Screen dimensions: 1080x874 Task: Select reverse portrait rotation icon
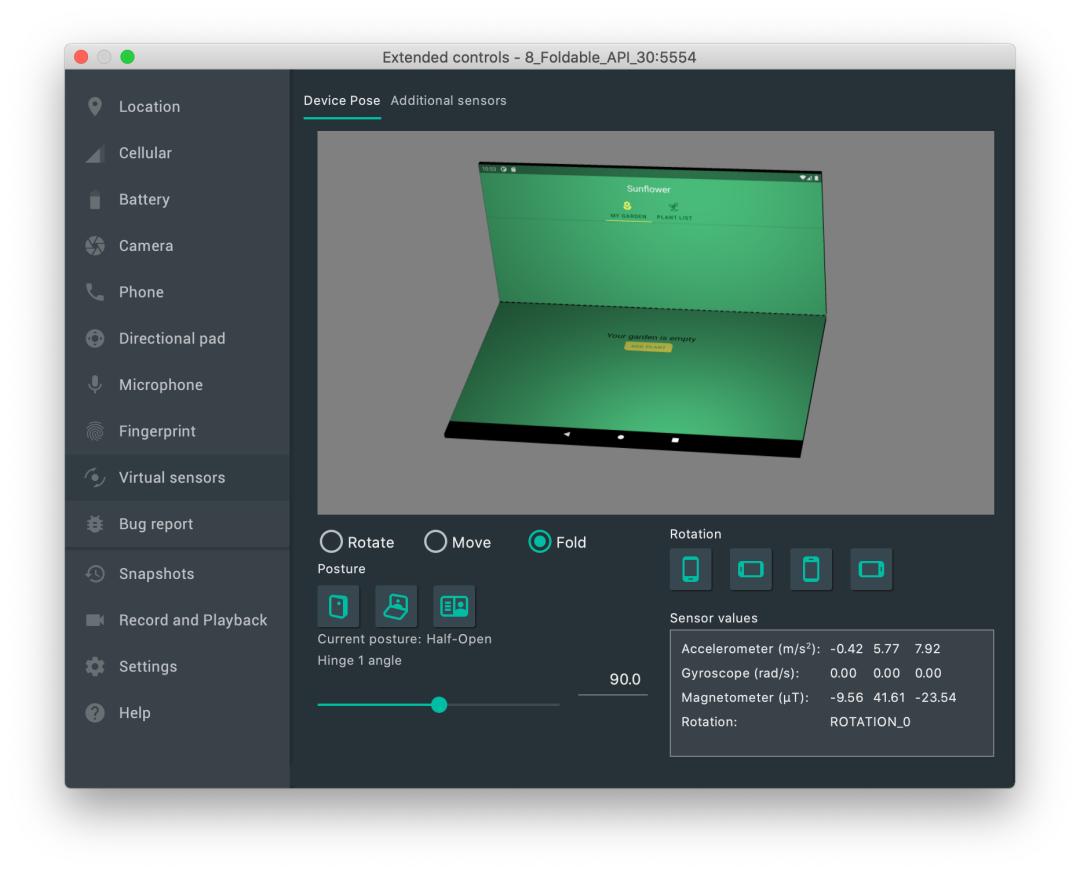[811, 569]
